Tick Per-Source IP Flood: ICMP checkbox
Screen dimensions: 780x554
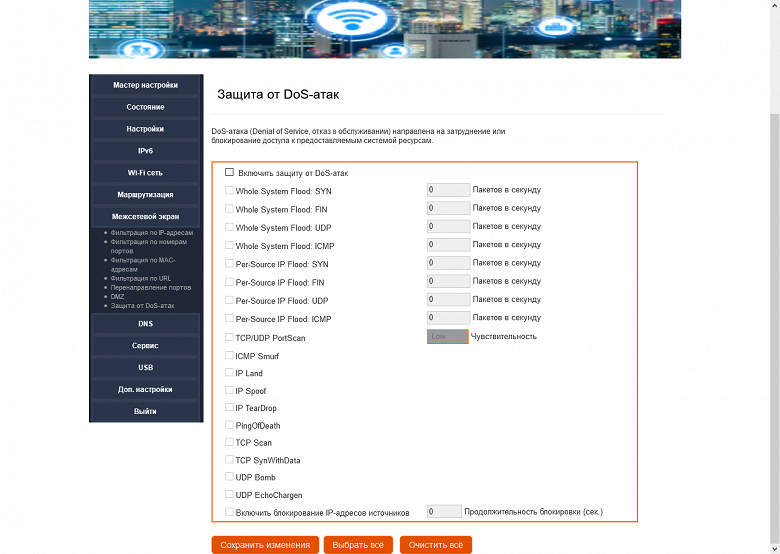229,318
